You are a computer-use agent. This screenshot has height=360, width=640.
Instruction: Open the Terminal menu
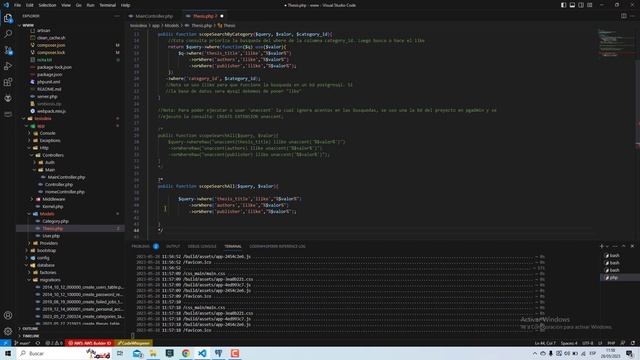tap(107, 5)
